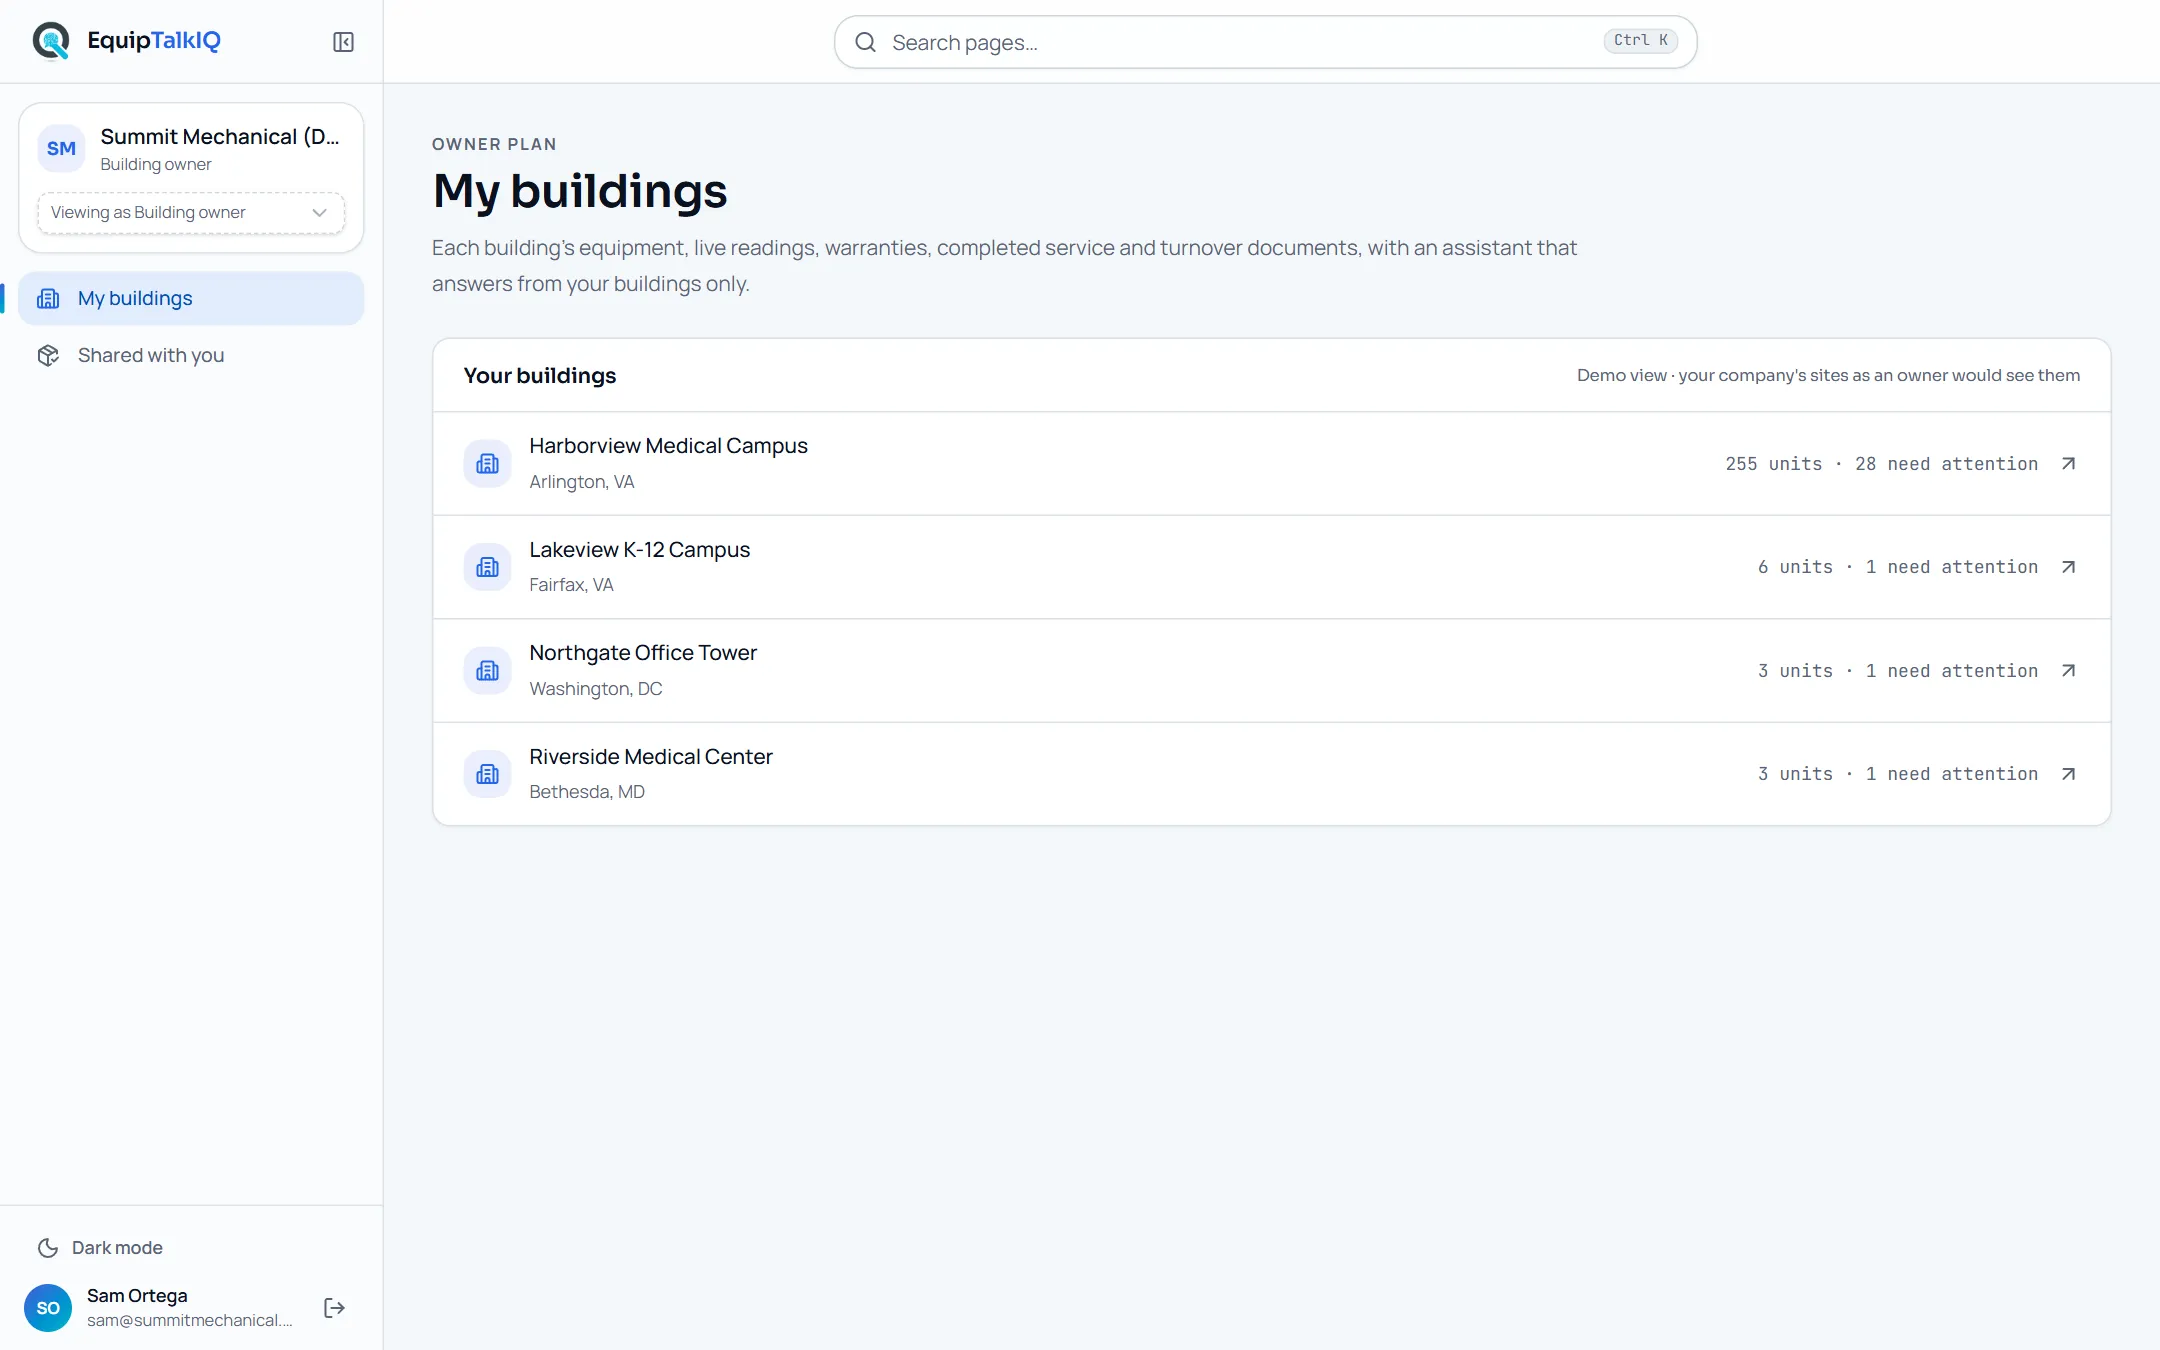The width and height of the screenshot is (2160, 1350).
Task: Open the Northgate Office Tower link
Action: [x=1271, y=670]
